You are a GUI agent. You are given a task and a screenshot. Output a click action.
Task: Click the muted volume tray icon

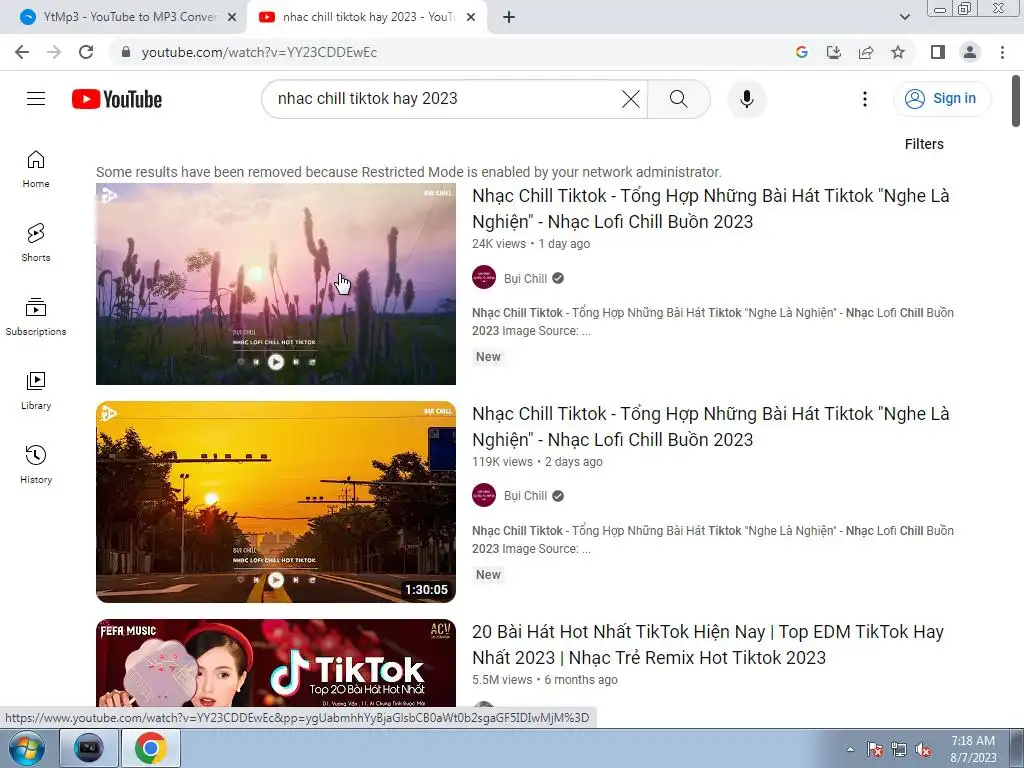click(x=923, y=749)
